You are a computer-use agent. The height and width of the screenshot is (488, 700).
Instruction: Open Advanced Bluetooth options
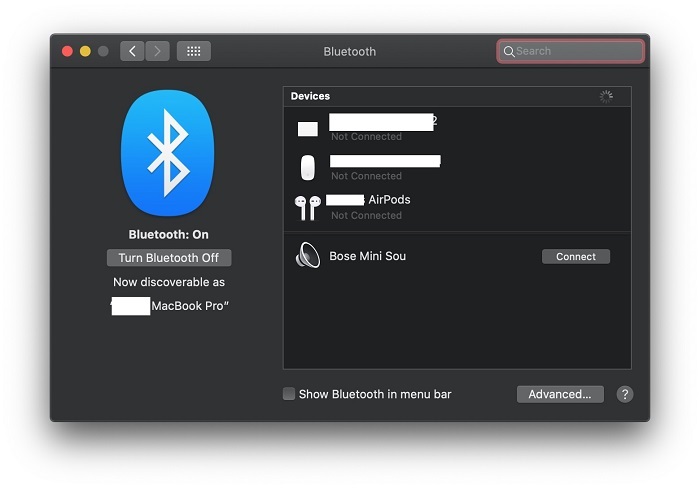click(560, 394)
